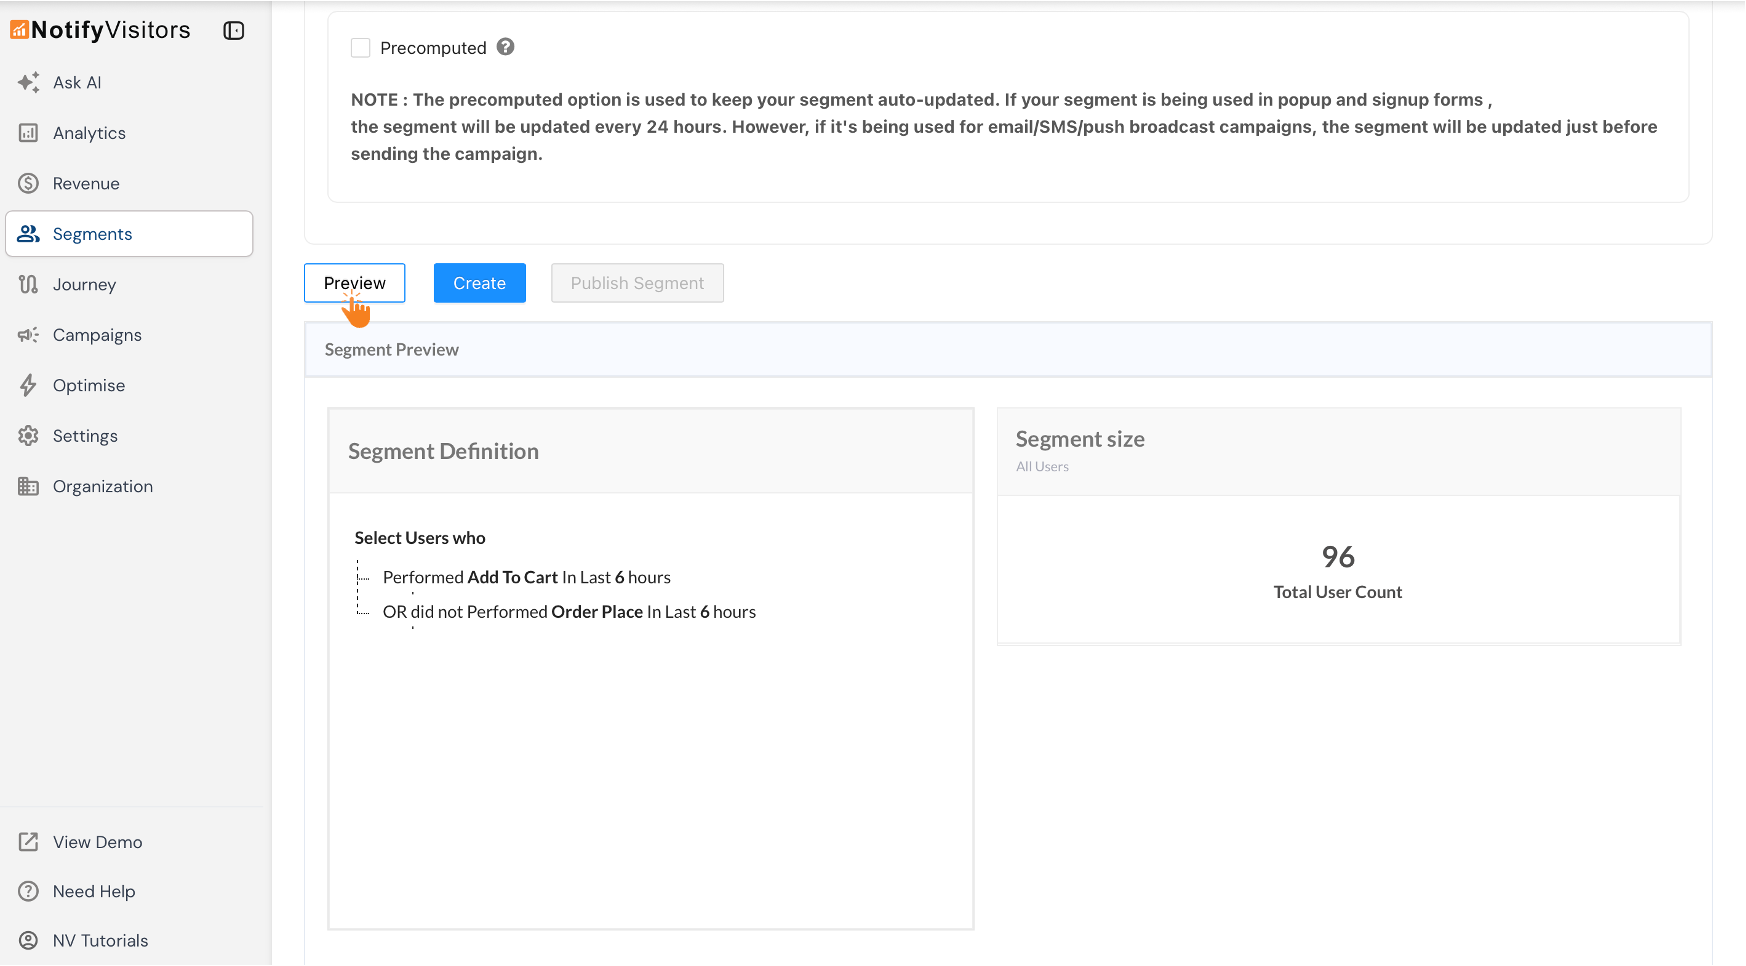Click the Create button

click(479, 283)
